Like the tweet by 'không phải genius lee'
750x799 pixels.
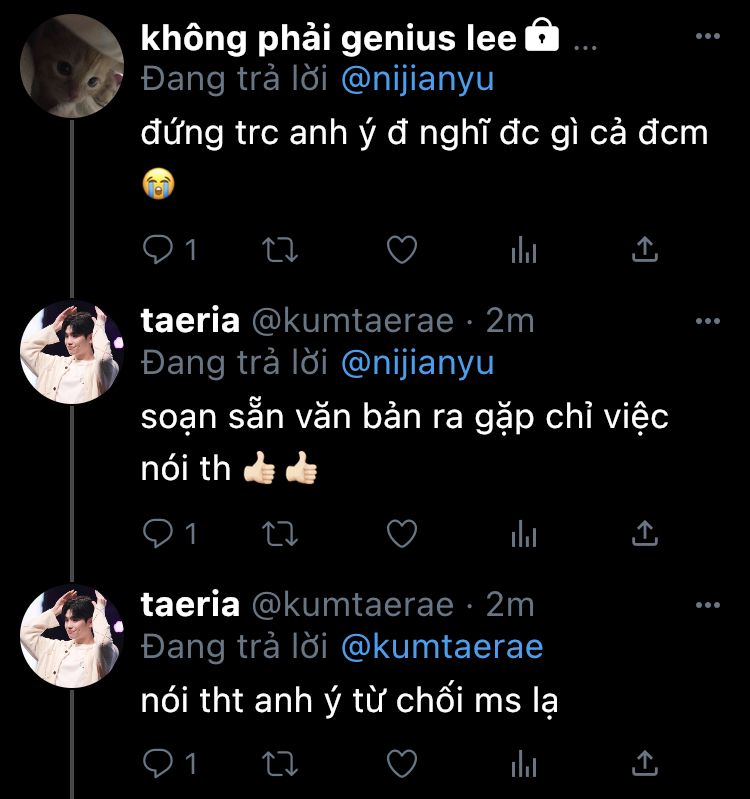[401, 249]
